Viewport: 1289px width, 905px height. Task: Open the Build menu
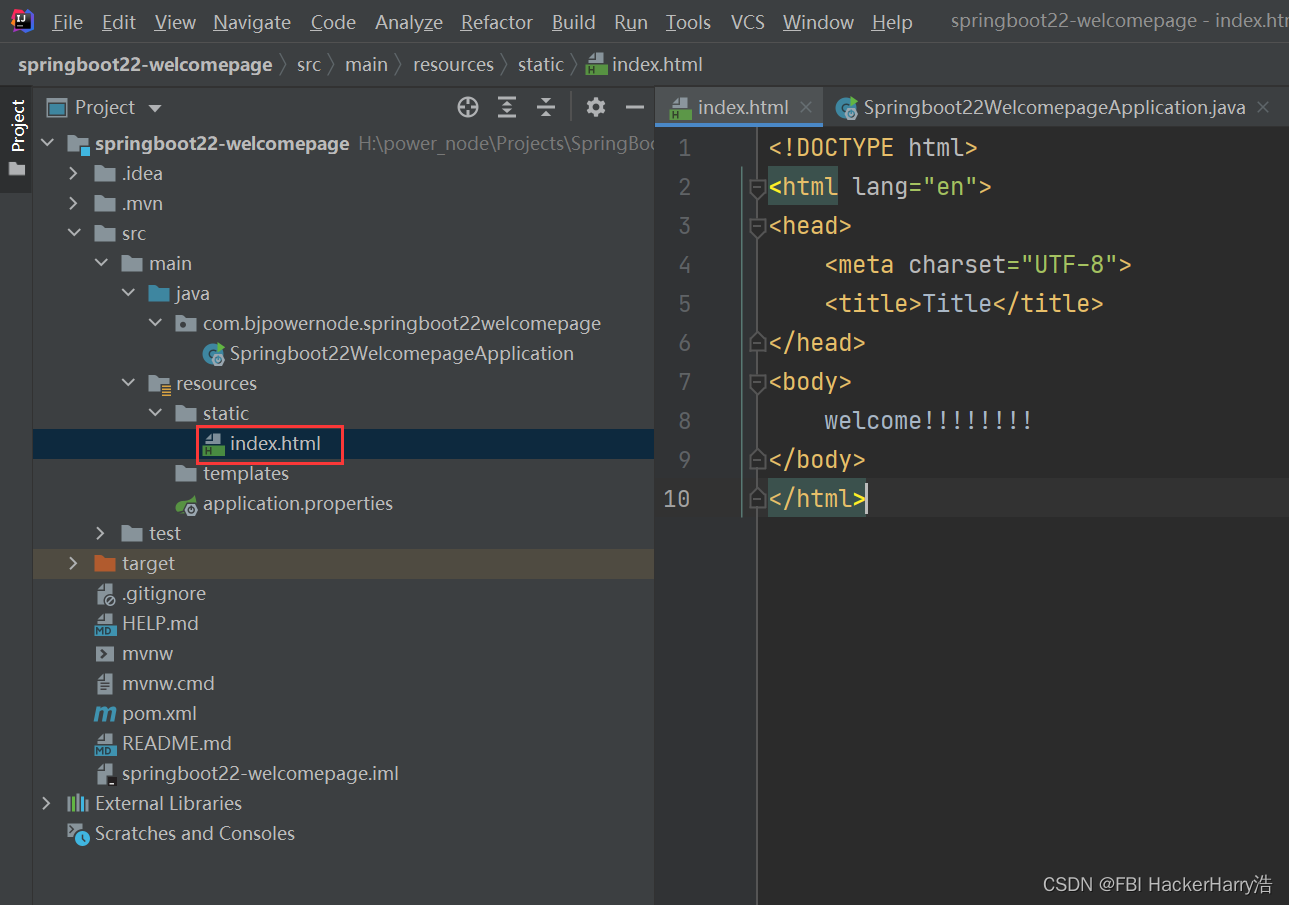click(x=574, y=22)
